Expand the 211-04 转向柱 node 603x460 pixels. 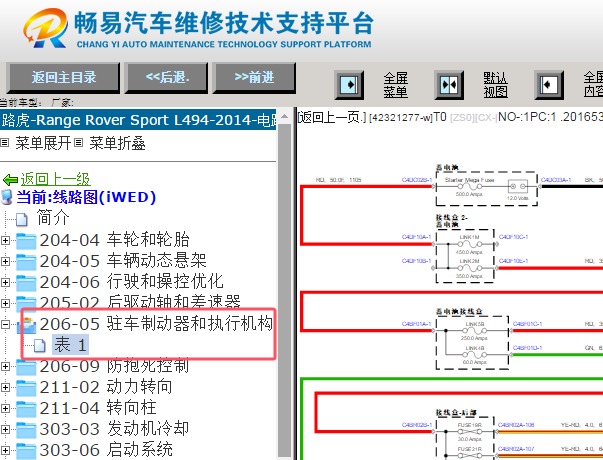pos(5,408)
